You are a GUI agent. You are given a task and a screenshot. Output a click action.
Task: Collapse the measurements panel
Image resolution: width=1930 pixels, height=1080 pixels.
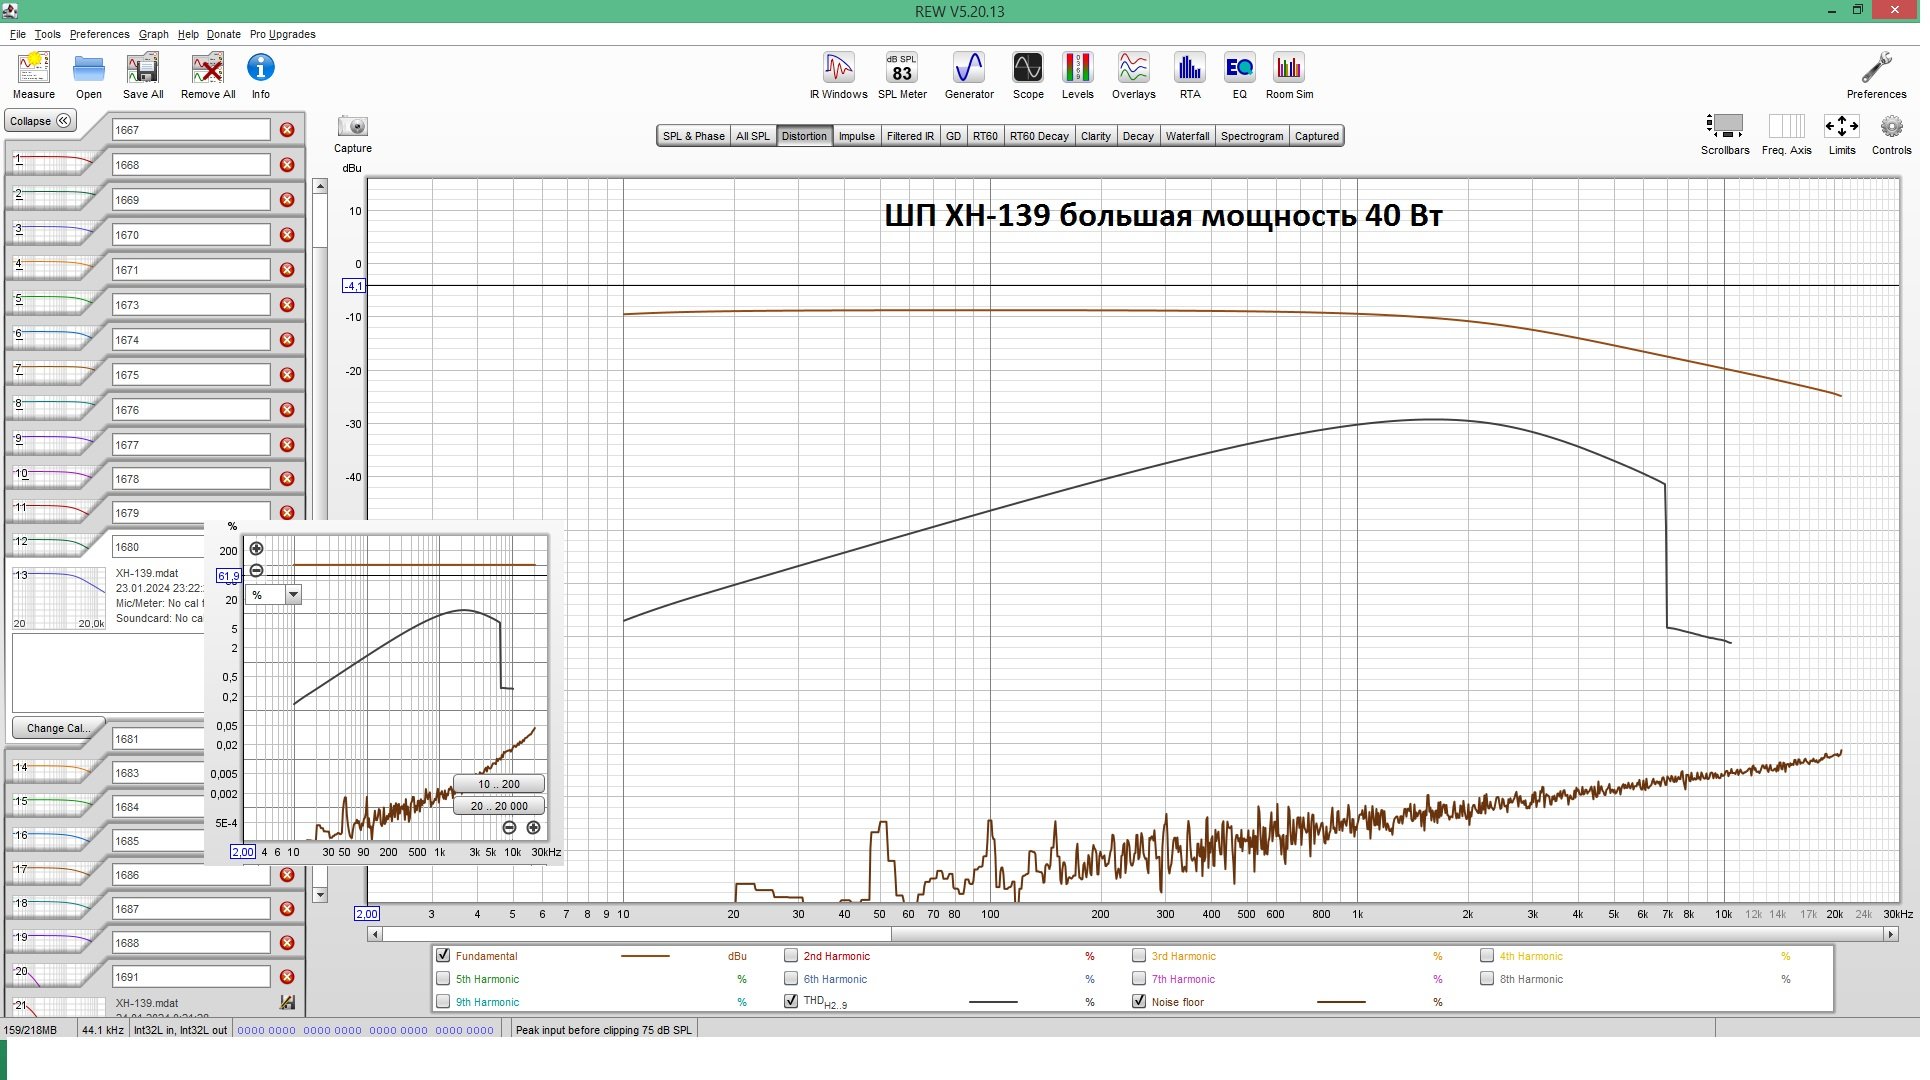(40, 121)
